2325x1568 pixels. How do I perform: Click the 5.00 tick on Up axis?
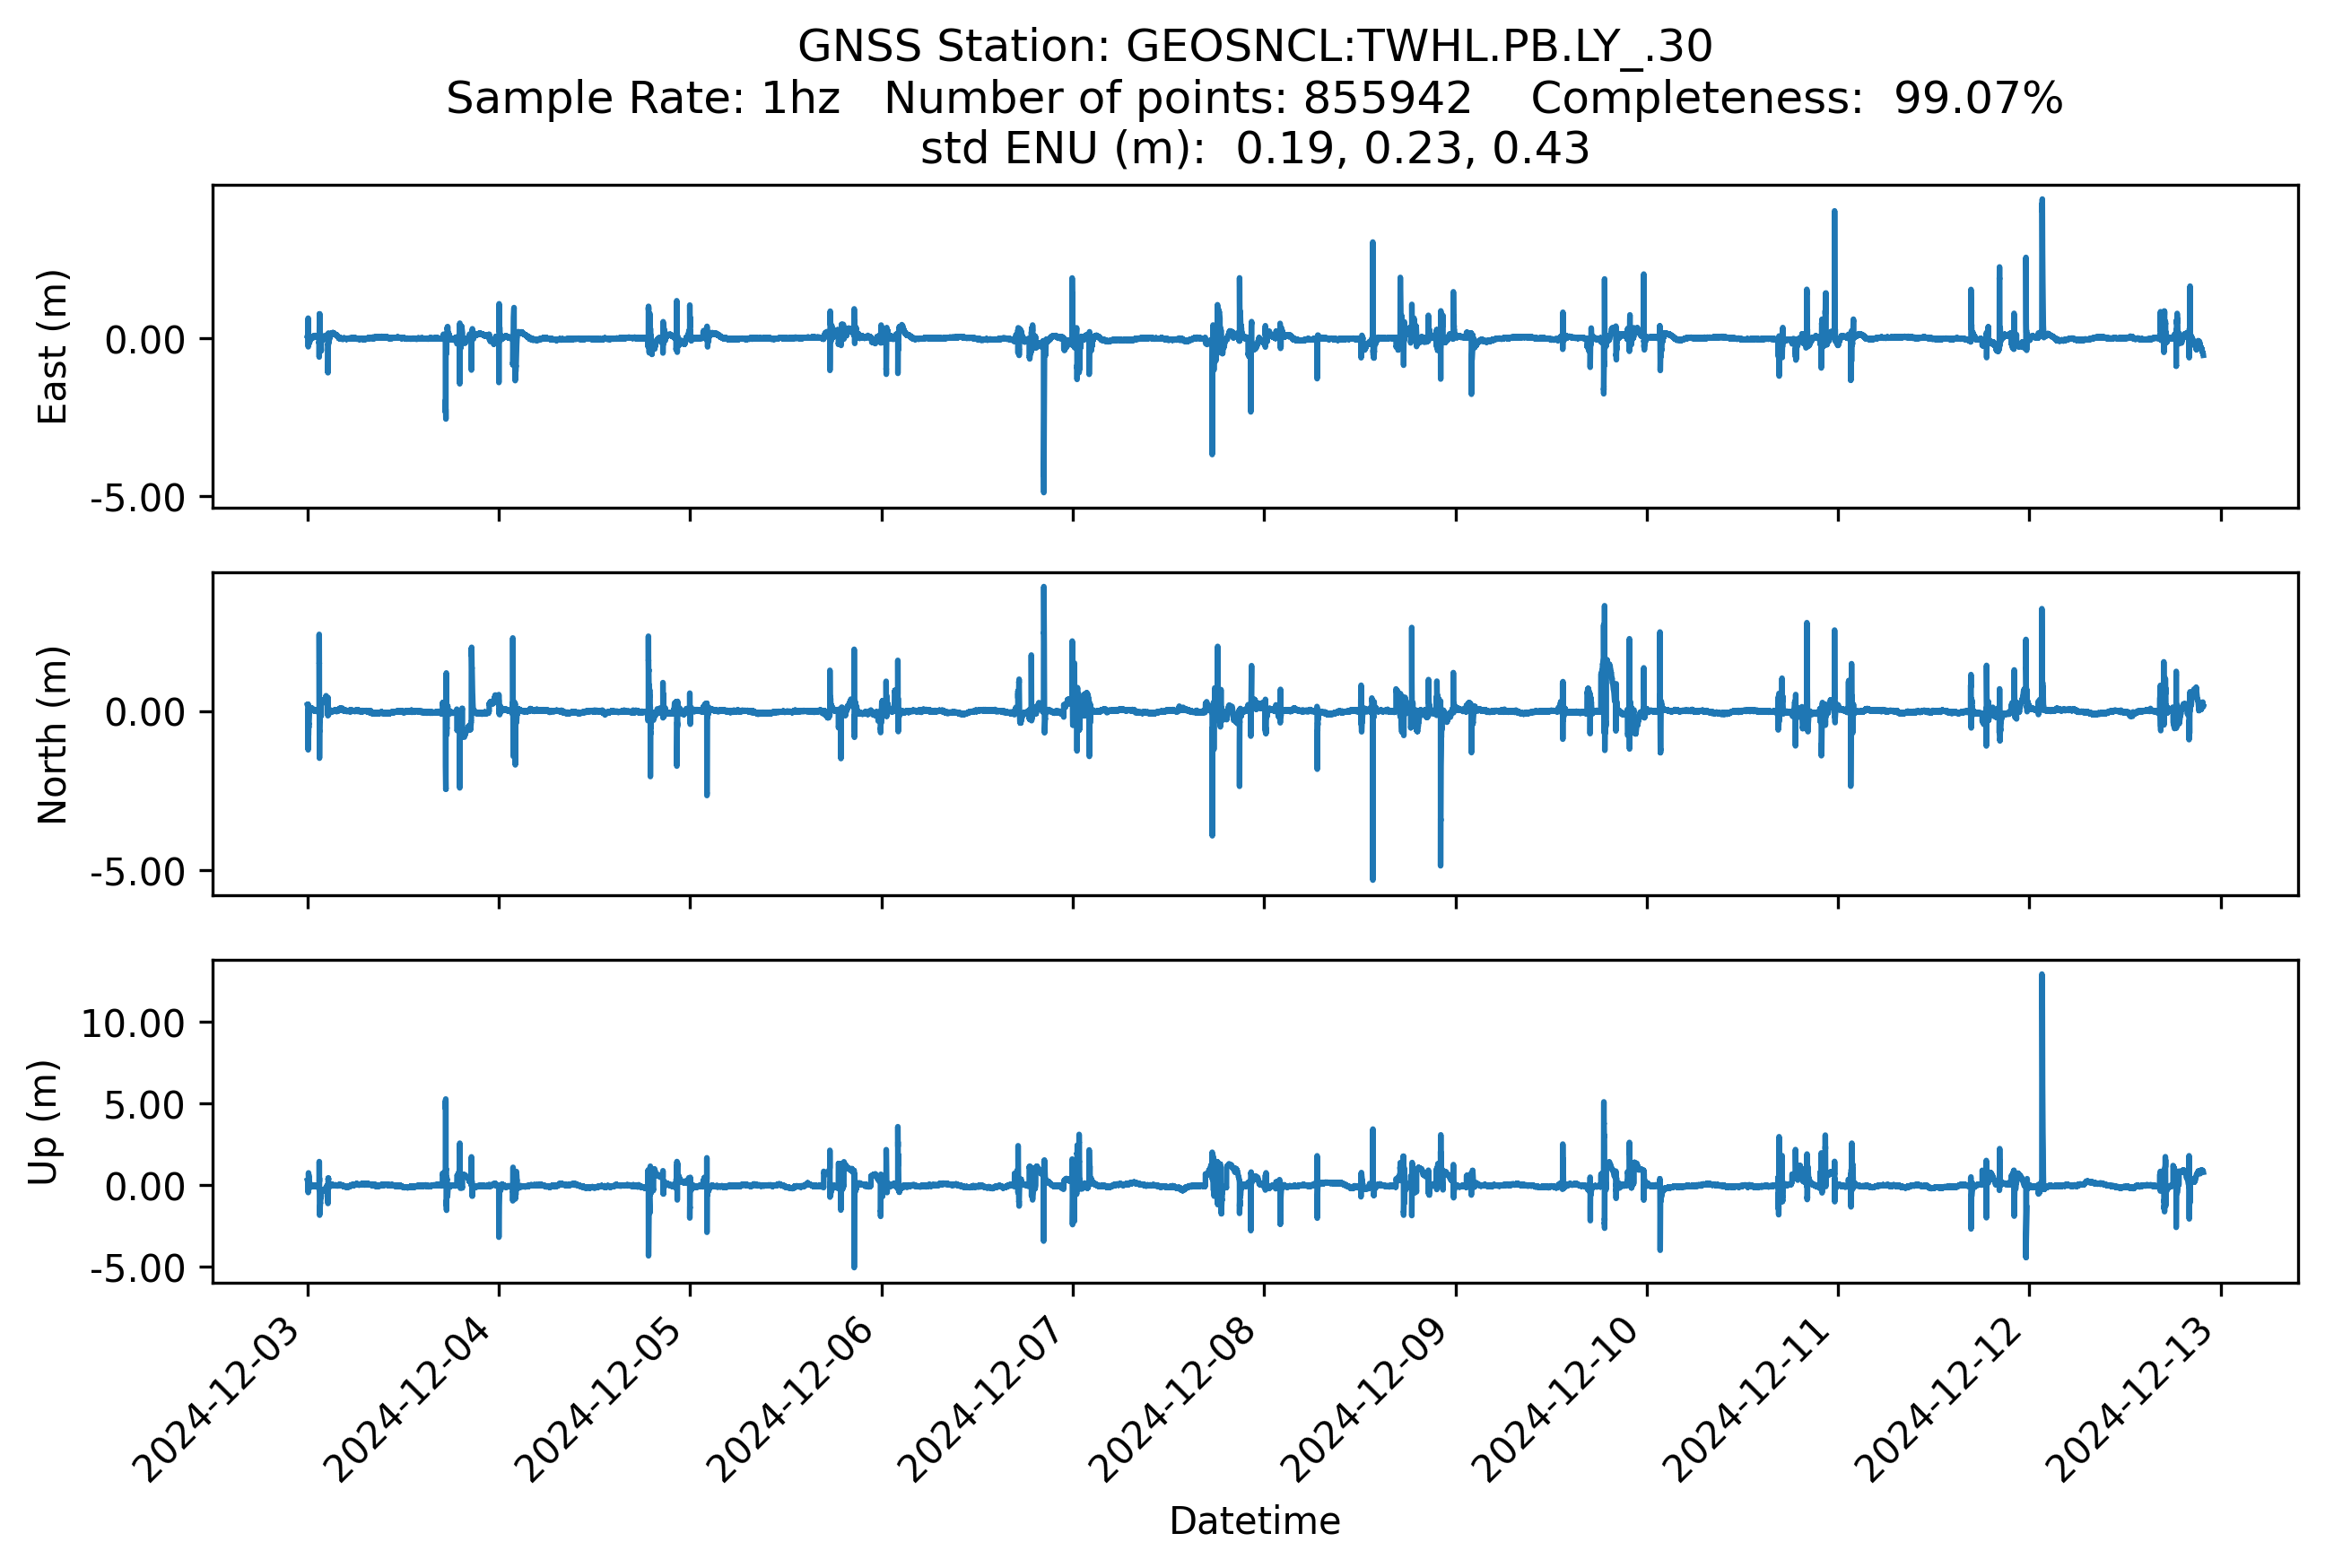[x=146, y=1105]
